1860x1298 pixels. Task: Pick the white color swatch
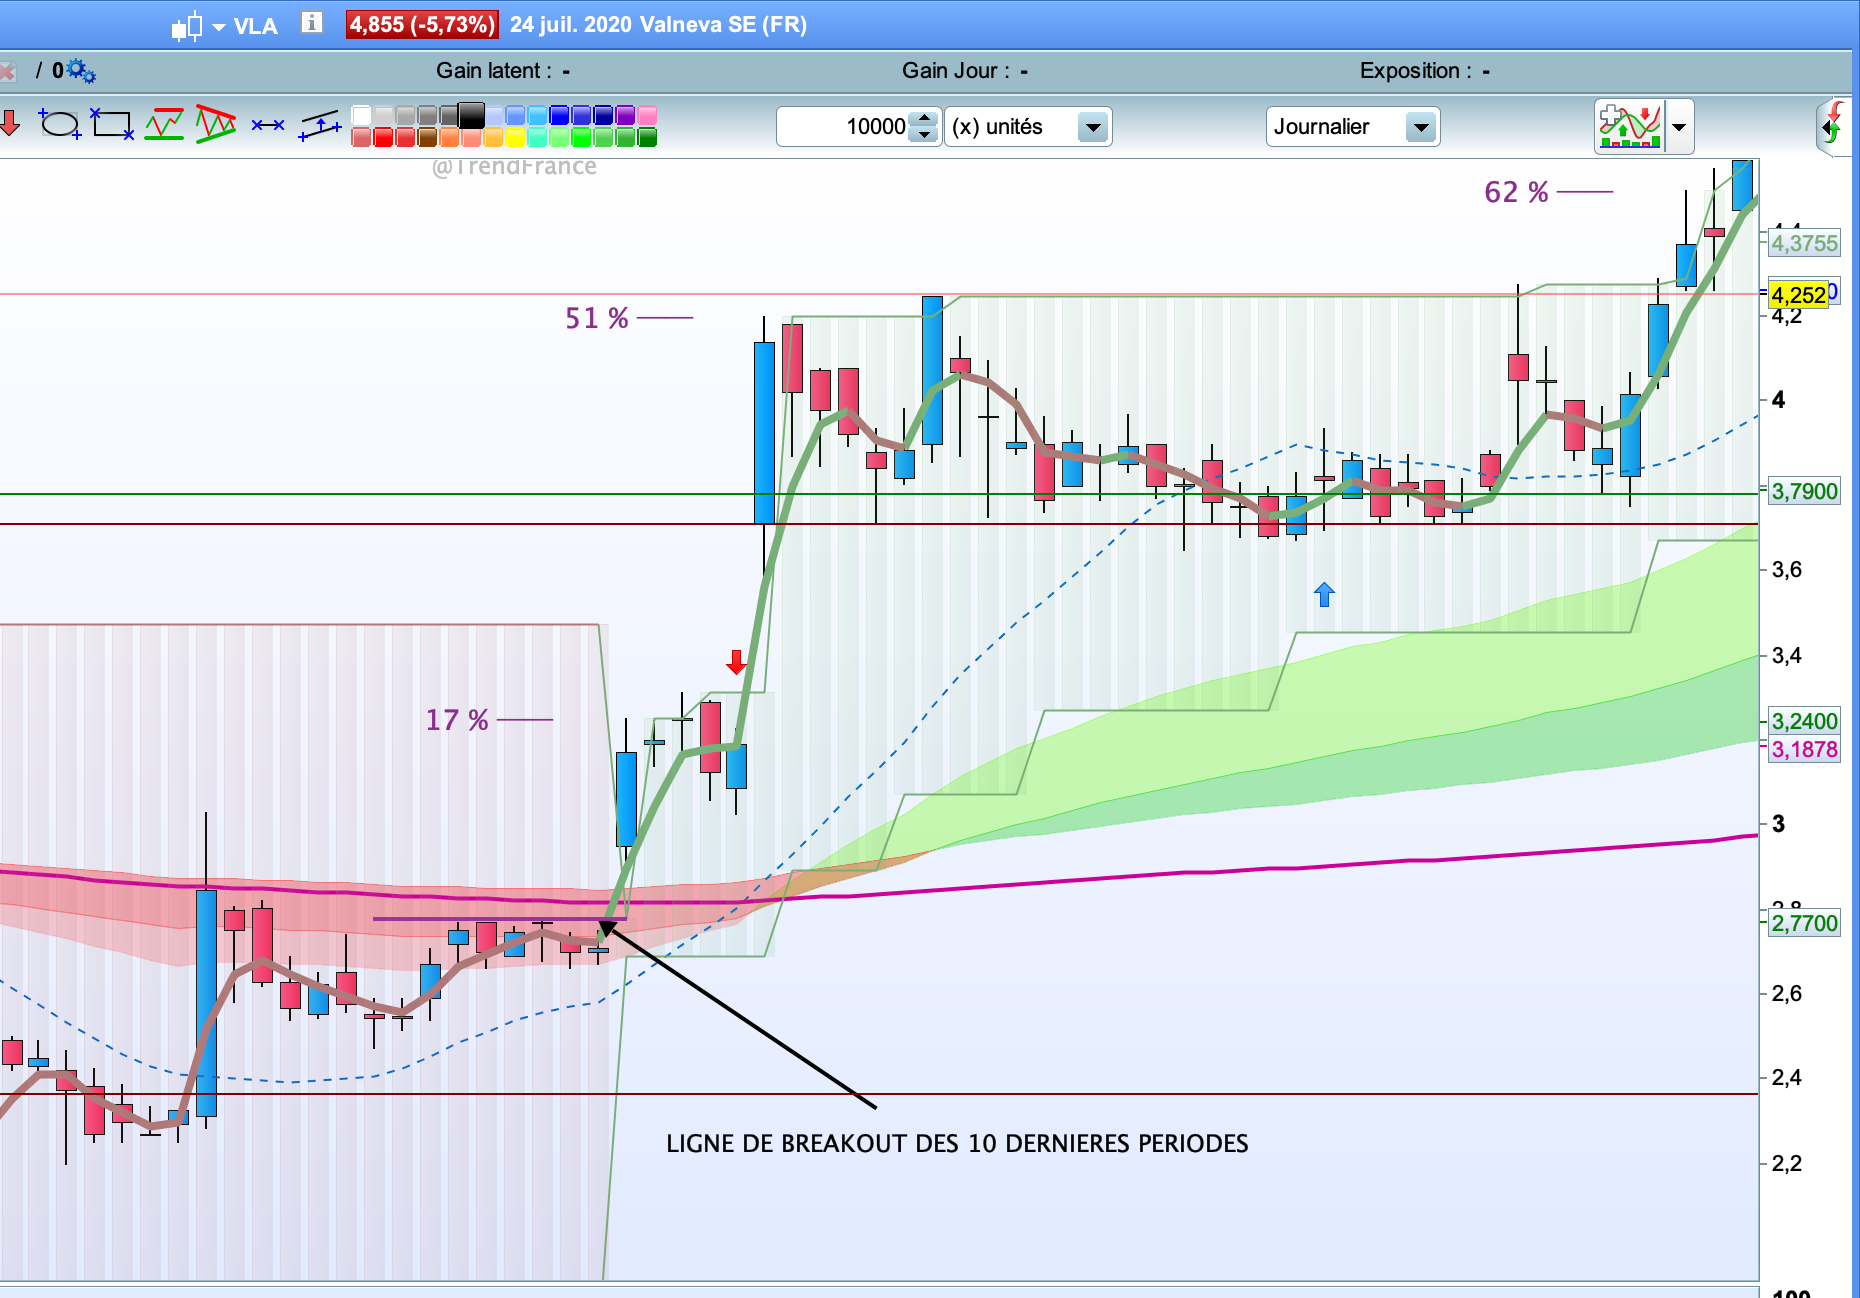[x=362, y=115]
